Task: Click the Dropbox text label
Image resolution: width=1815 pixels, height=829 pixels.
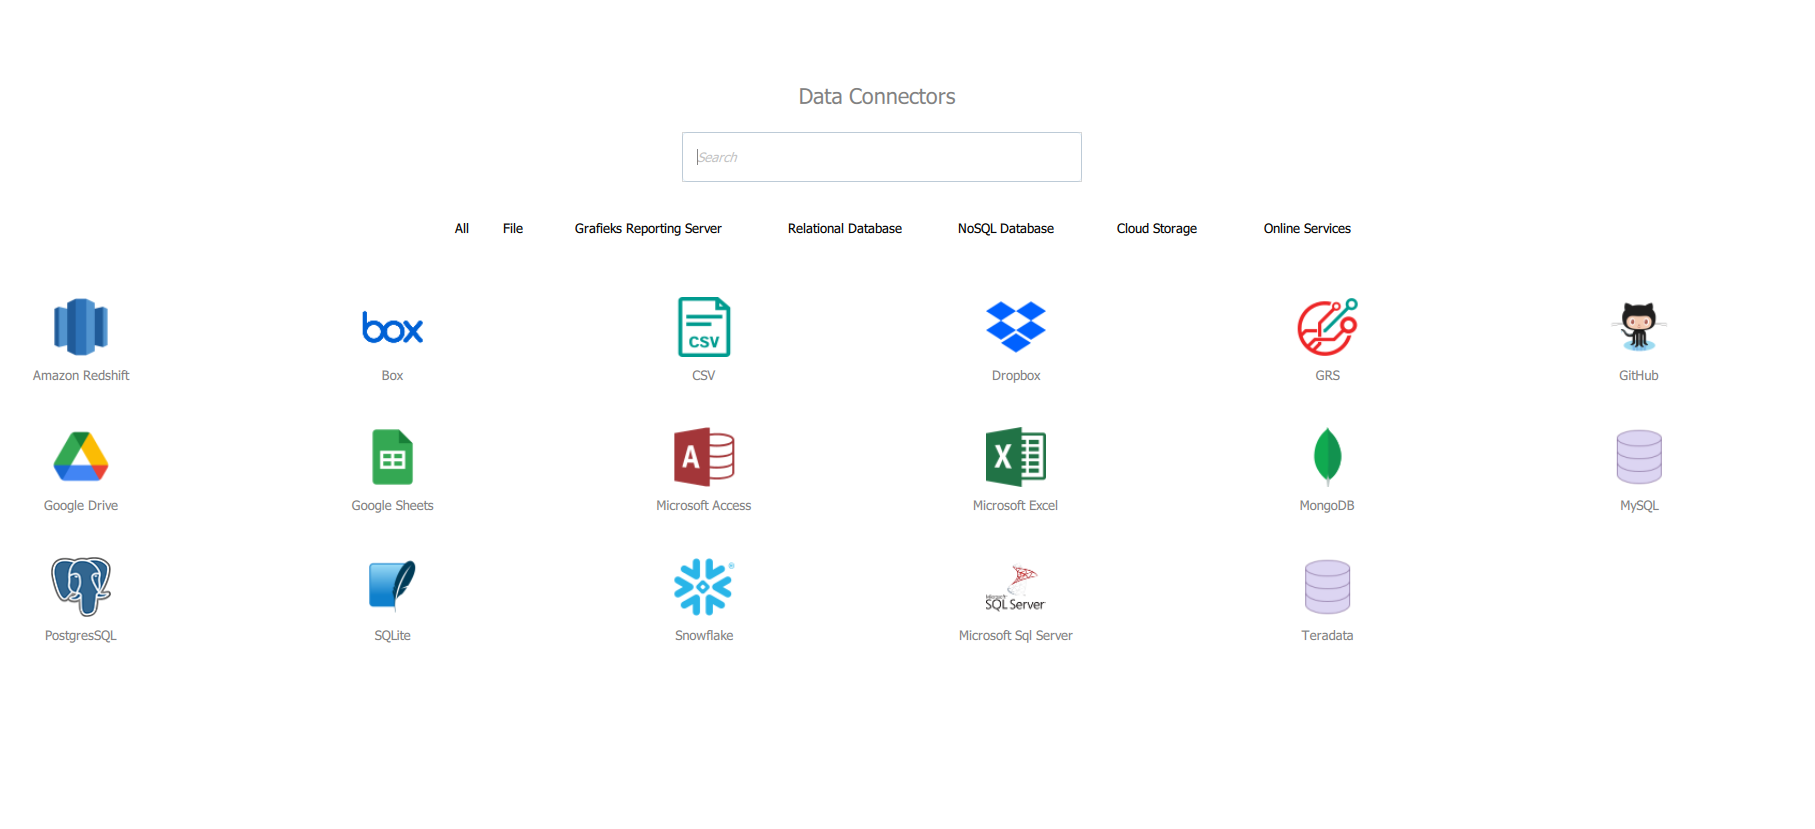Action: 1016,376
